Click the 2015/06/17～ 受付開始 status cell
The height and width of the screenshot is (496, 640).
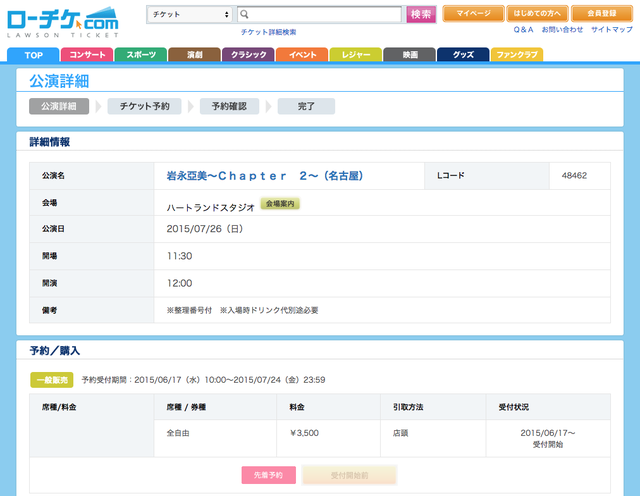click(548, 438)
